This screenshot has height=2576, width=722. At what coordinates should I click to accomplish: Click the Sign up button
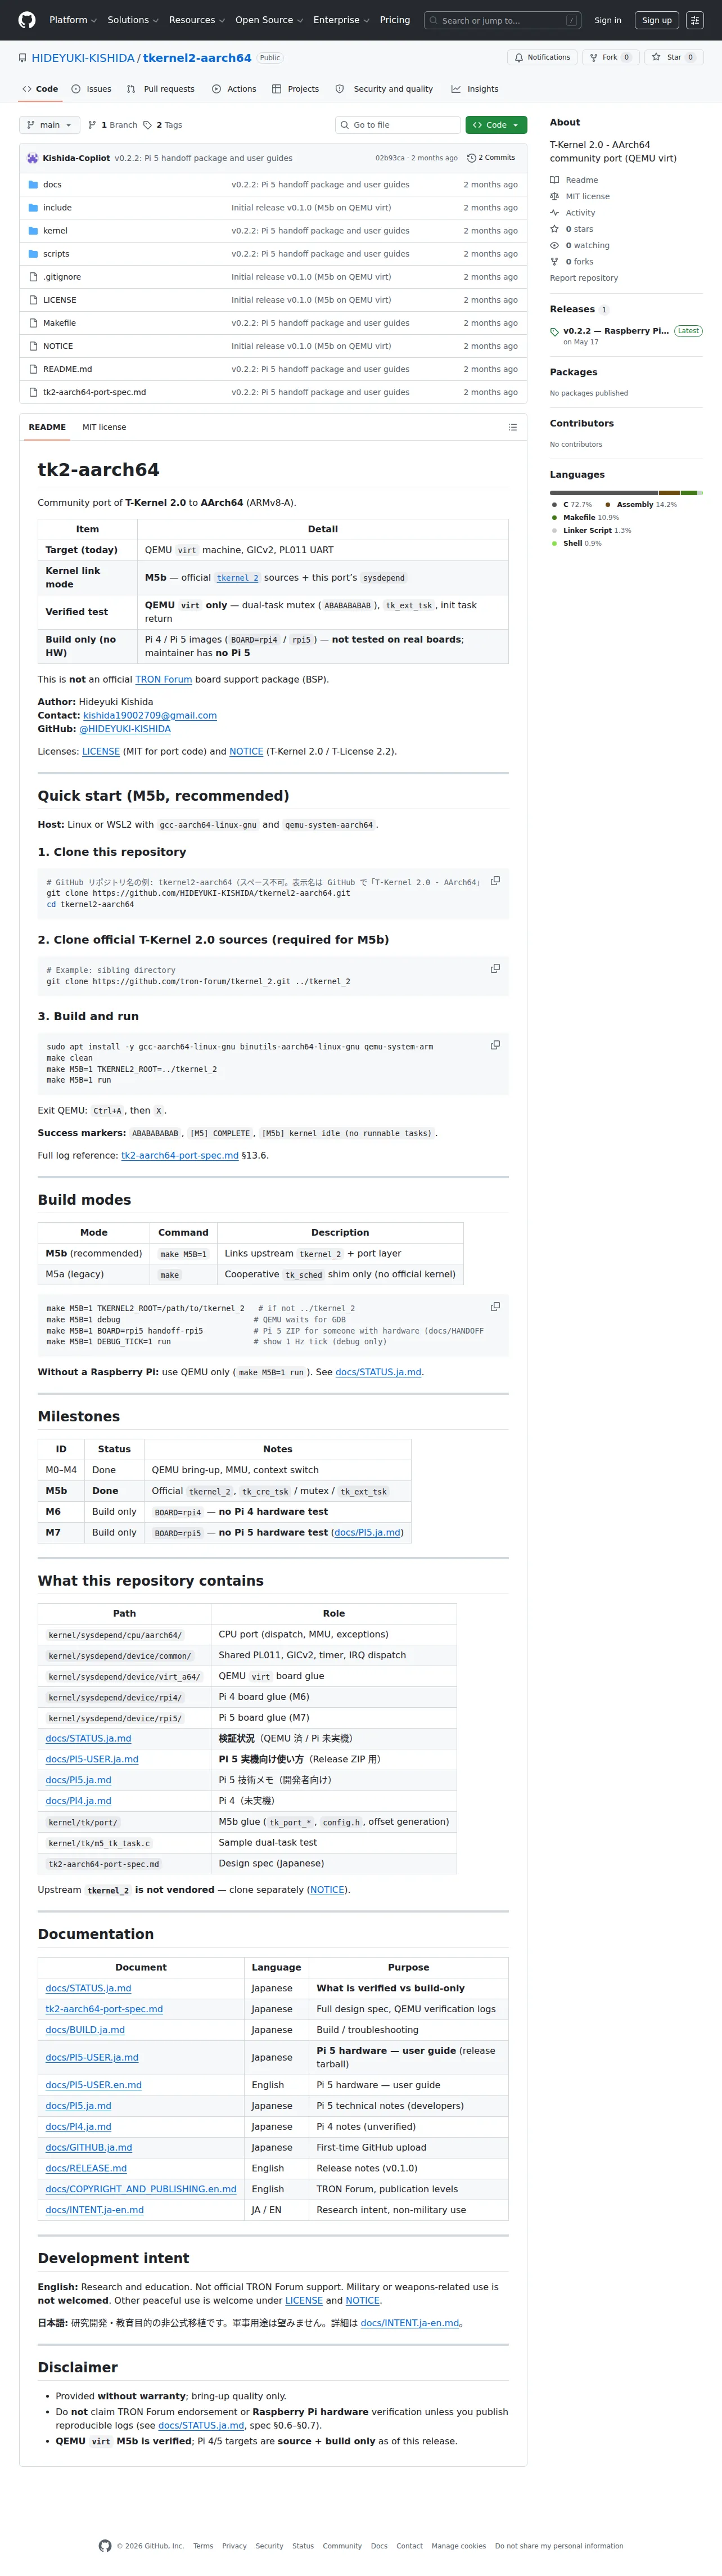point(657,20)
